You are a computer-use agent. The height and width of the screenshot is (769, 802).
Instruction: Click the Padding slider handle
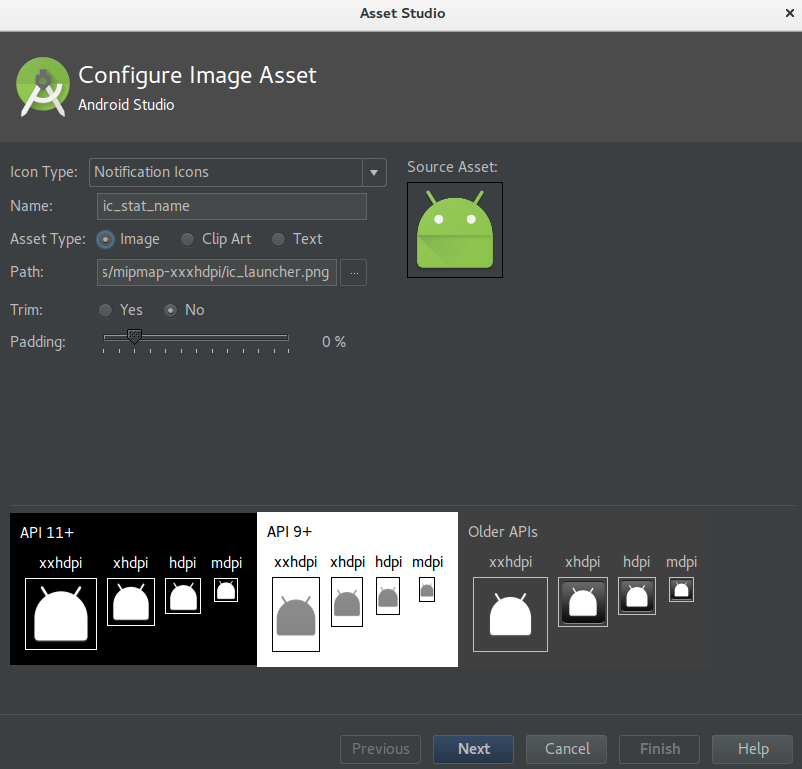coord(134,337)
